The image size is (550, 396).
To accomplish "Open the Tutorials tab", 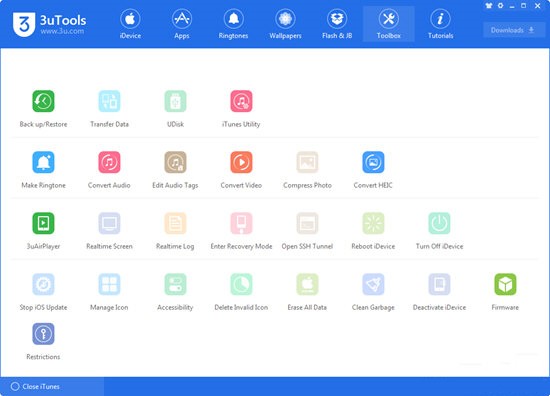I will [440, 24].
